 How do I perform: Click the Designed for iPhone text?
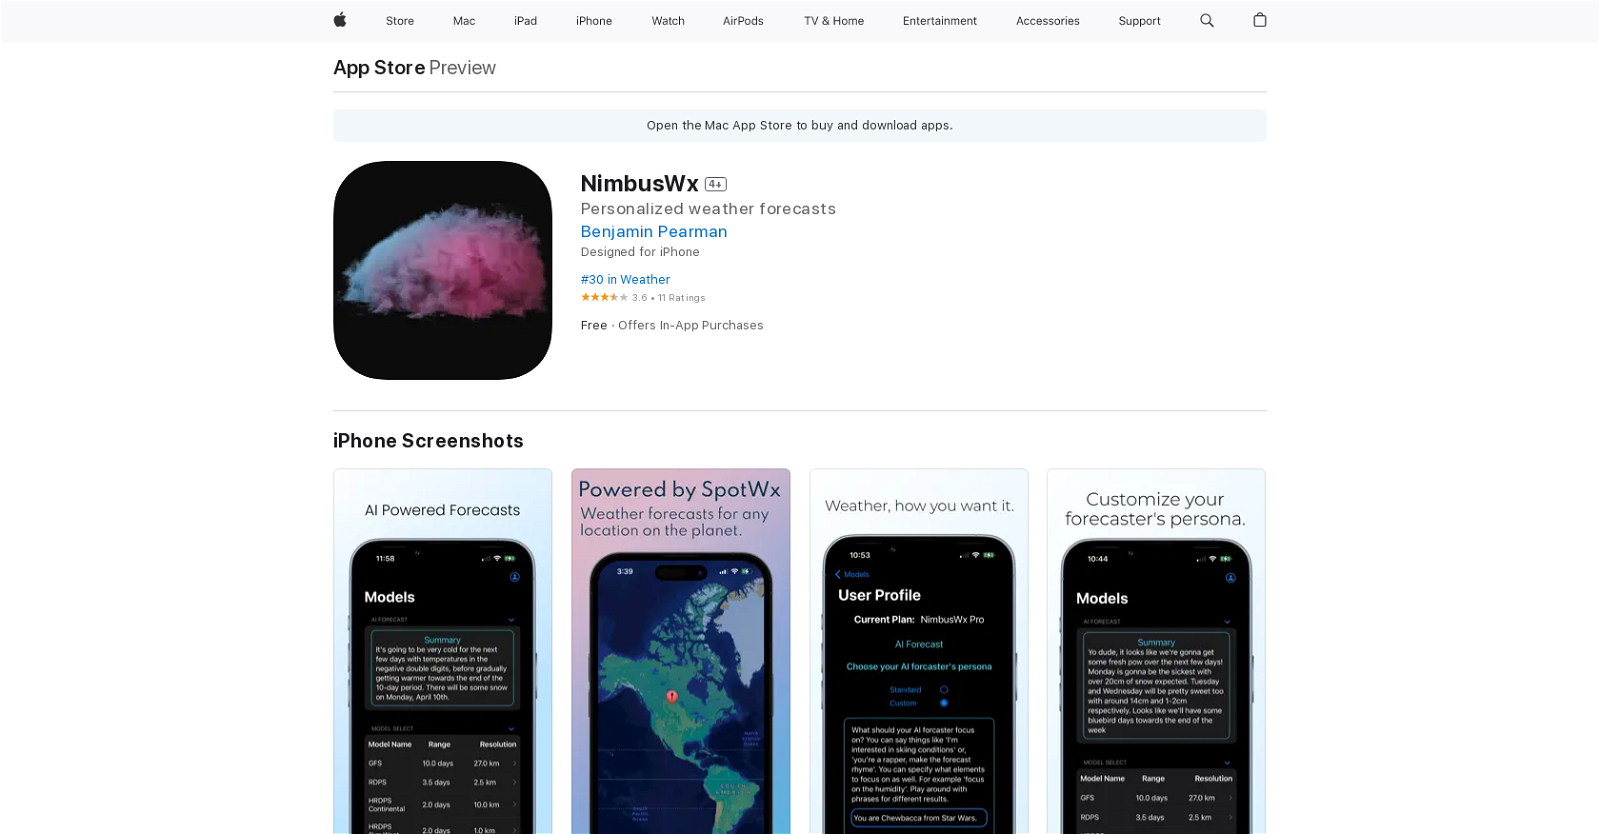pos(640,252)
